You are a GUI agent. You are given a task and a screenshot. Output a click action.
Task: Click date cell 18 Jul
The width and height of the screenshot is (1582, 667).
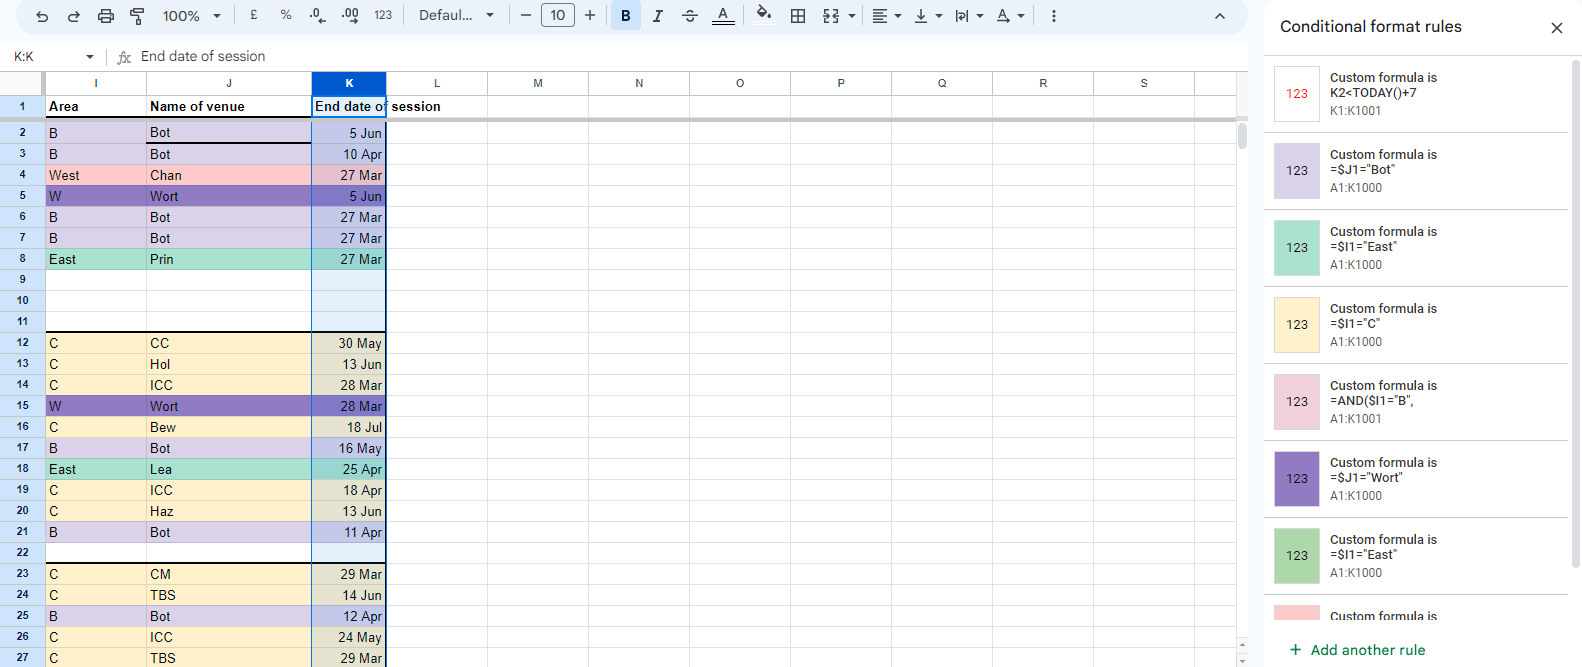(x=349, y=427)
